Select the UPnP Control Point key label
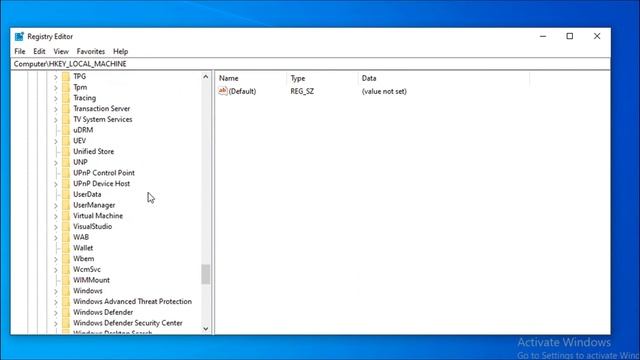Image resolution: width=640 pixels, height=360 pixels. 104,173
